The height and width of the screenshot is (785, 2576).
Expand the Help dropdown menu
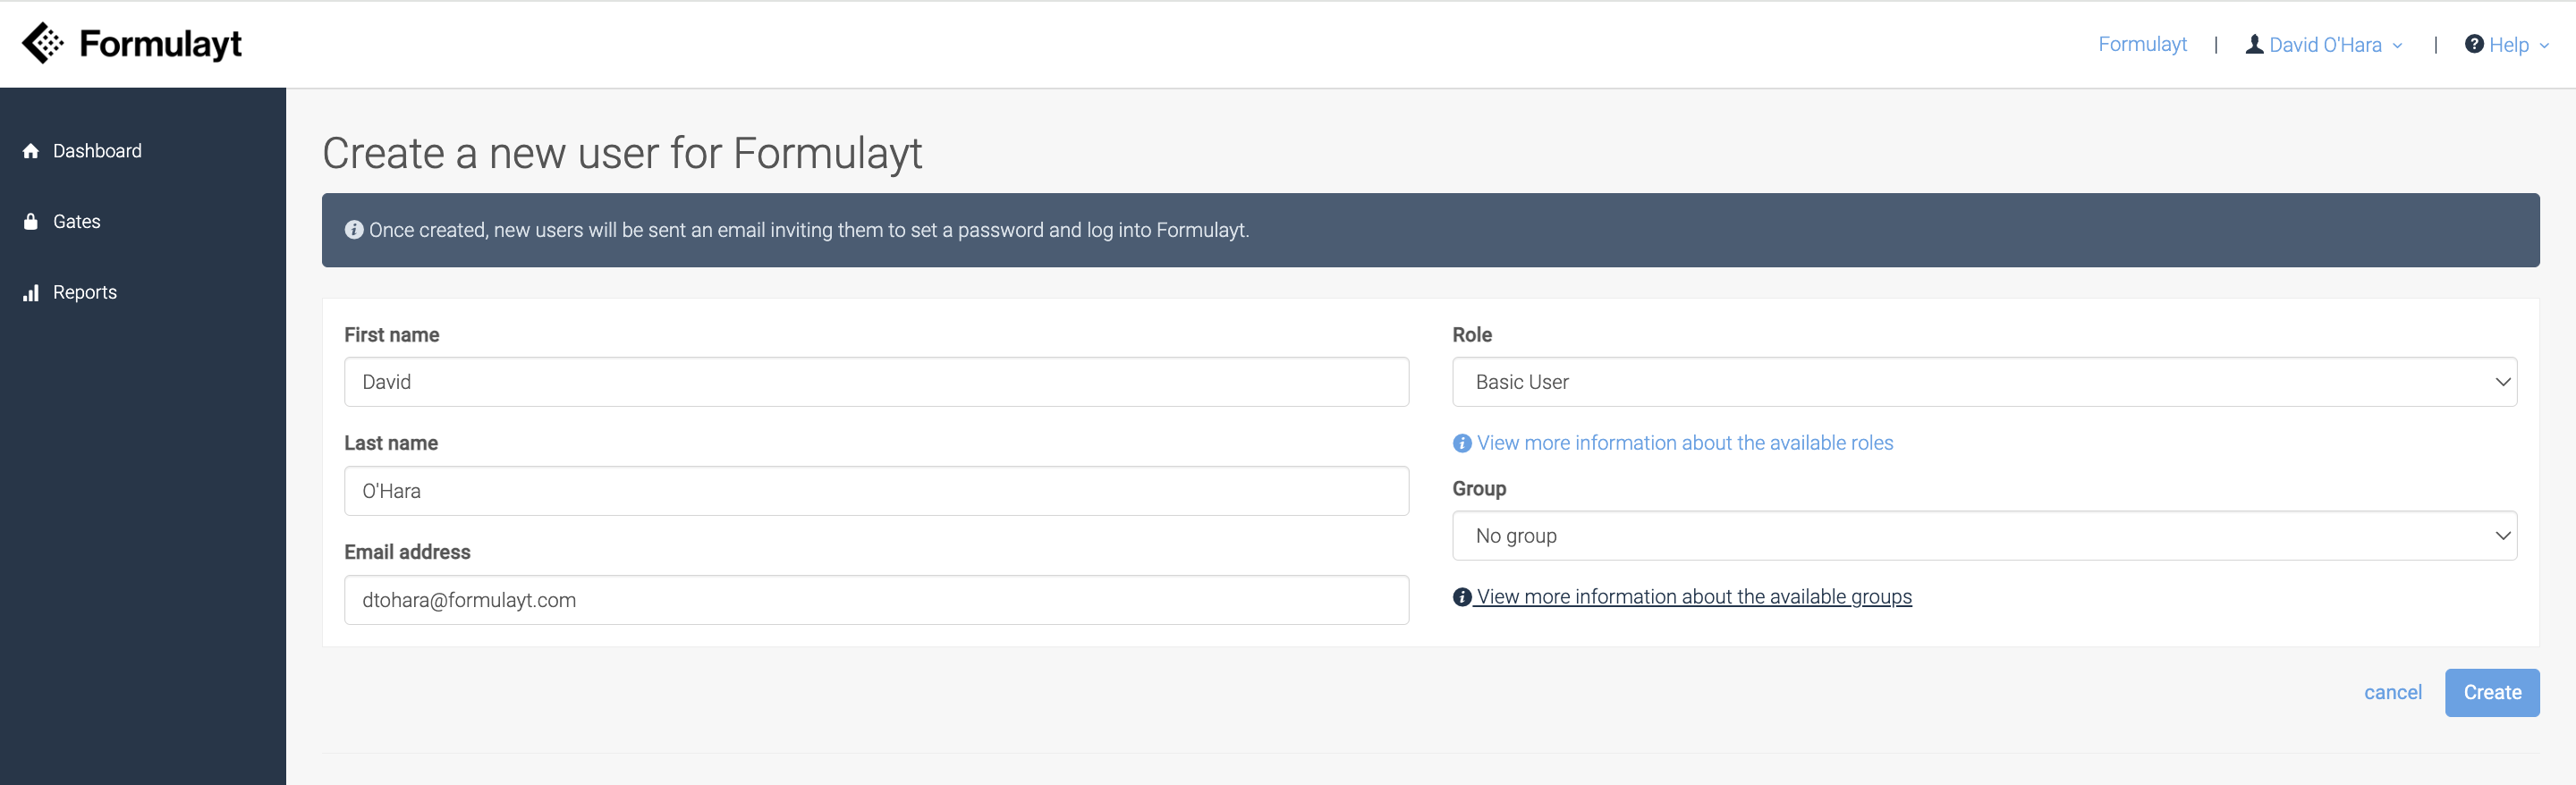click(x=2508, y=45)
